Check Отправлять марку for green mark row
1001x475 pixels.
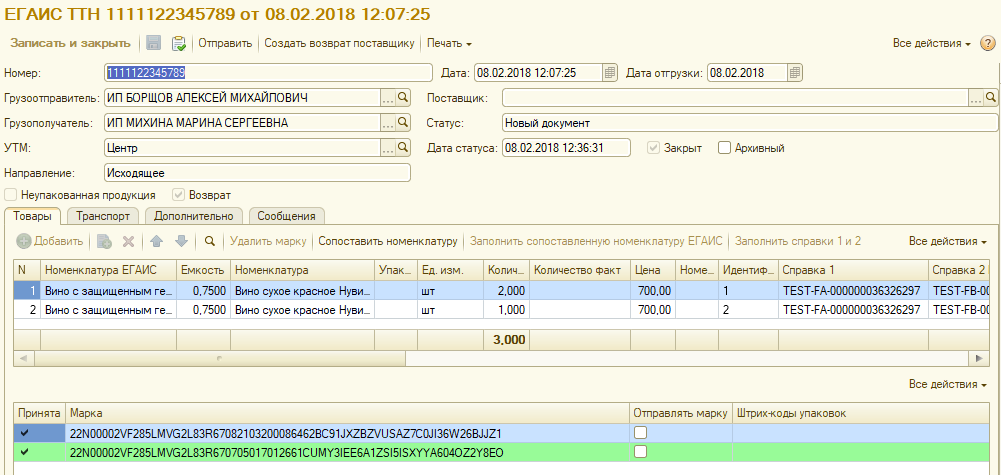(x=640, y=452)
